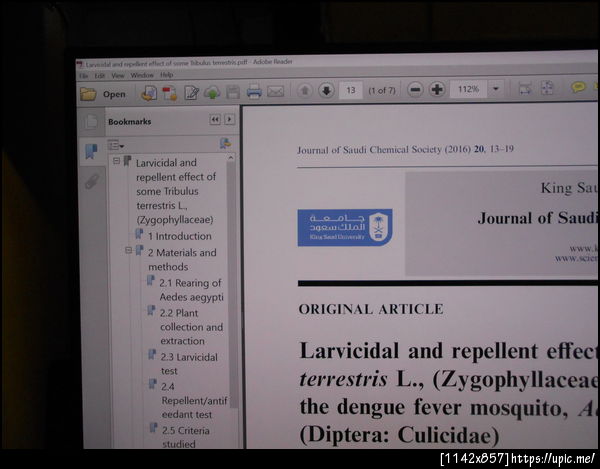Click the cloud upload icon
600x469 pixels.
click(212, 92)
